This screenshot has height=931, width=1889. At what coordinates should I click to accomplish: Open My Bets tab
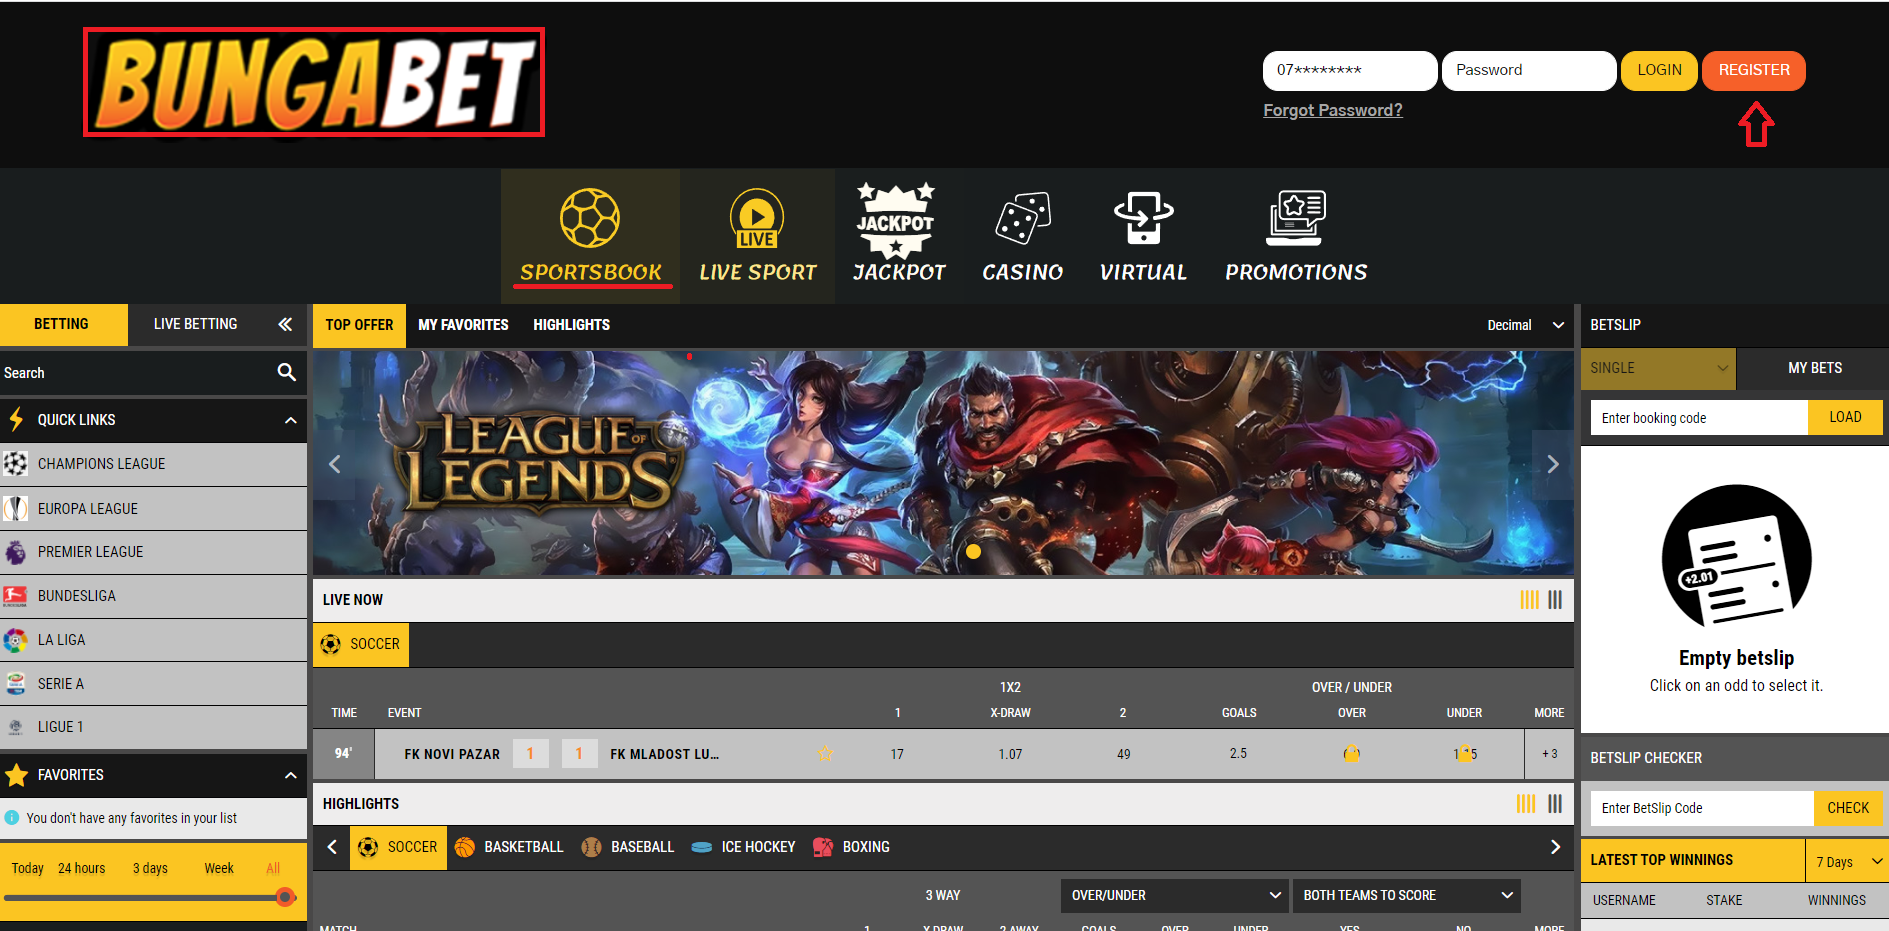(1814, 368)
